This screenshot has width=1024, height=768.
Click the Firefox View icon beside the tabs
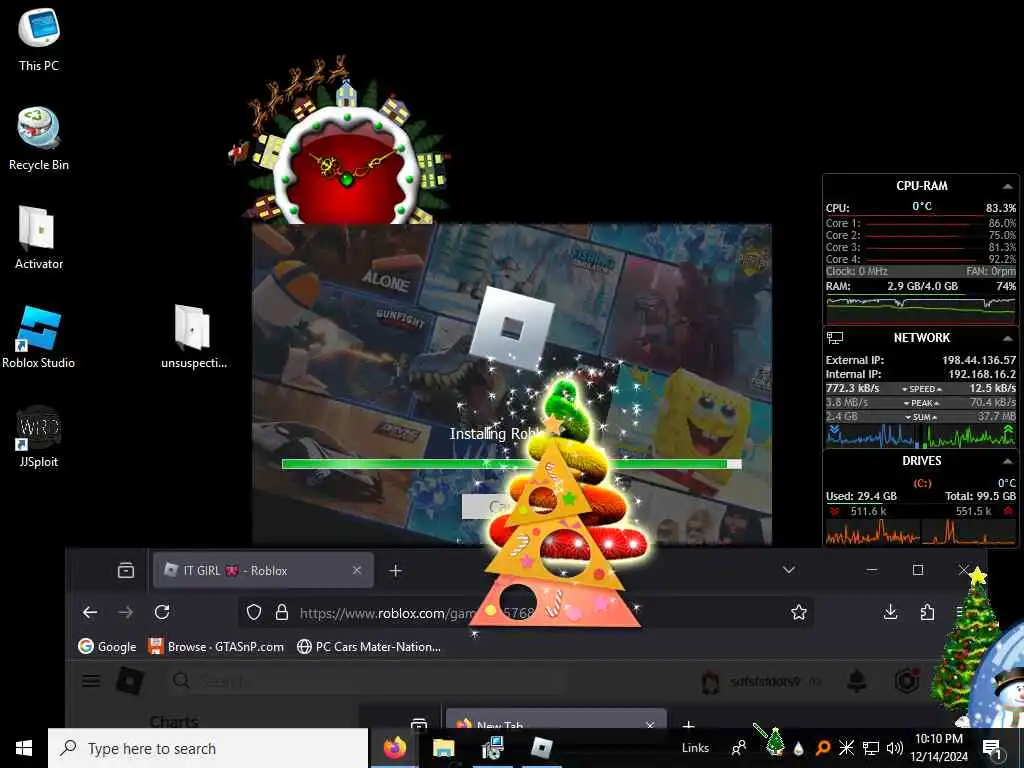[x=125, y=570]
